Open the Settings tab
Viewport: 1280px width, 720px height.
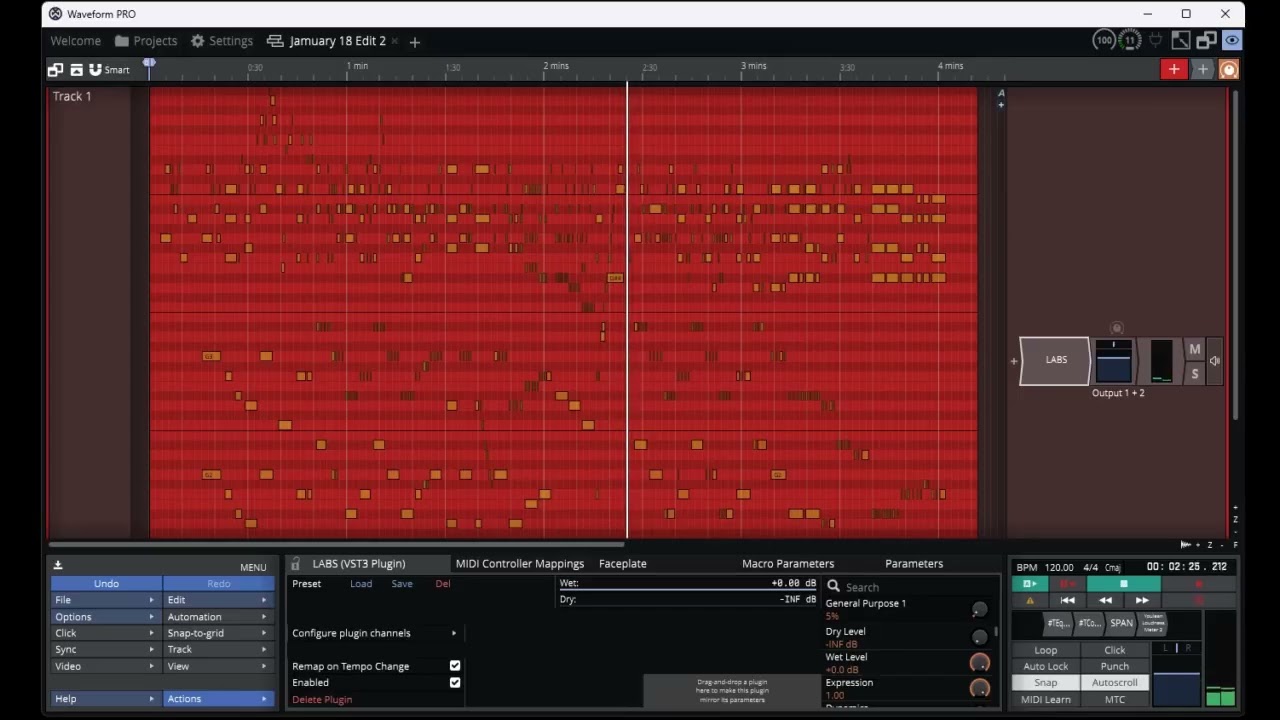[221, 41]
